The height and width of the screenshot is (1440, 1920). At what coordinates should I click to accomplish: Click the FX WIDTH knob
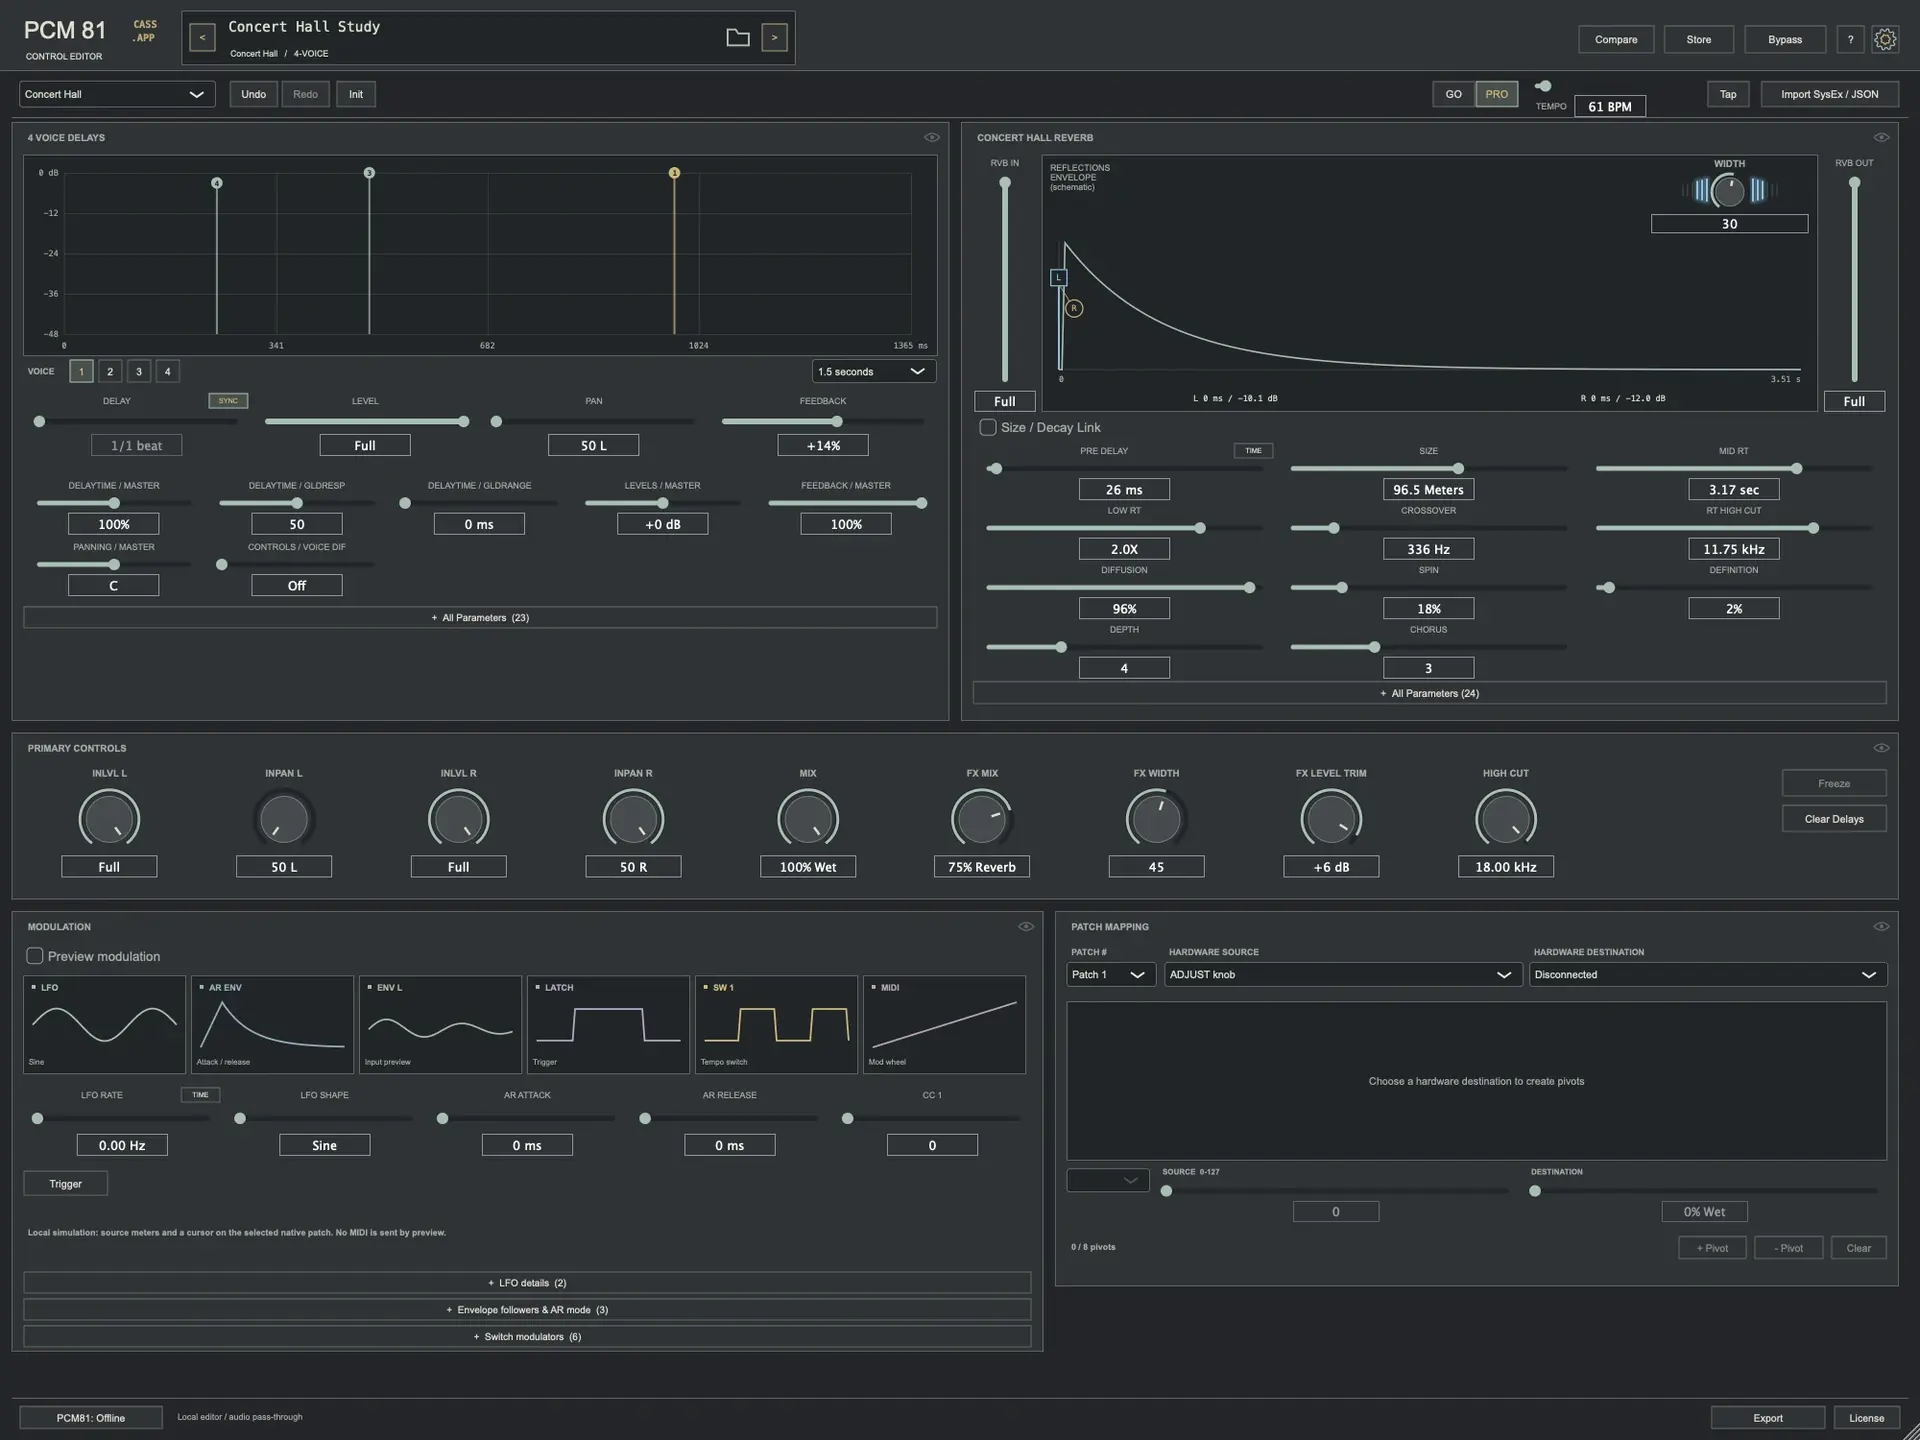(x=1156, y=818)
